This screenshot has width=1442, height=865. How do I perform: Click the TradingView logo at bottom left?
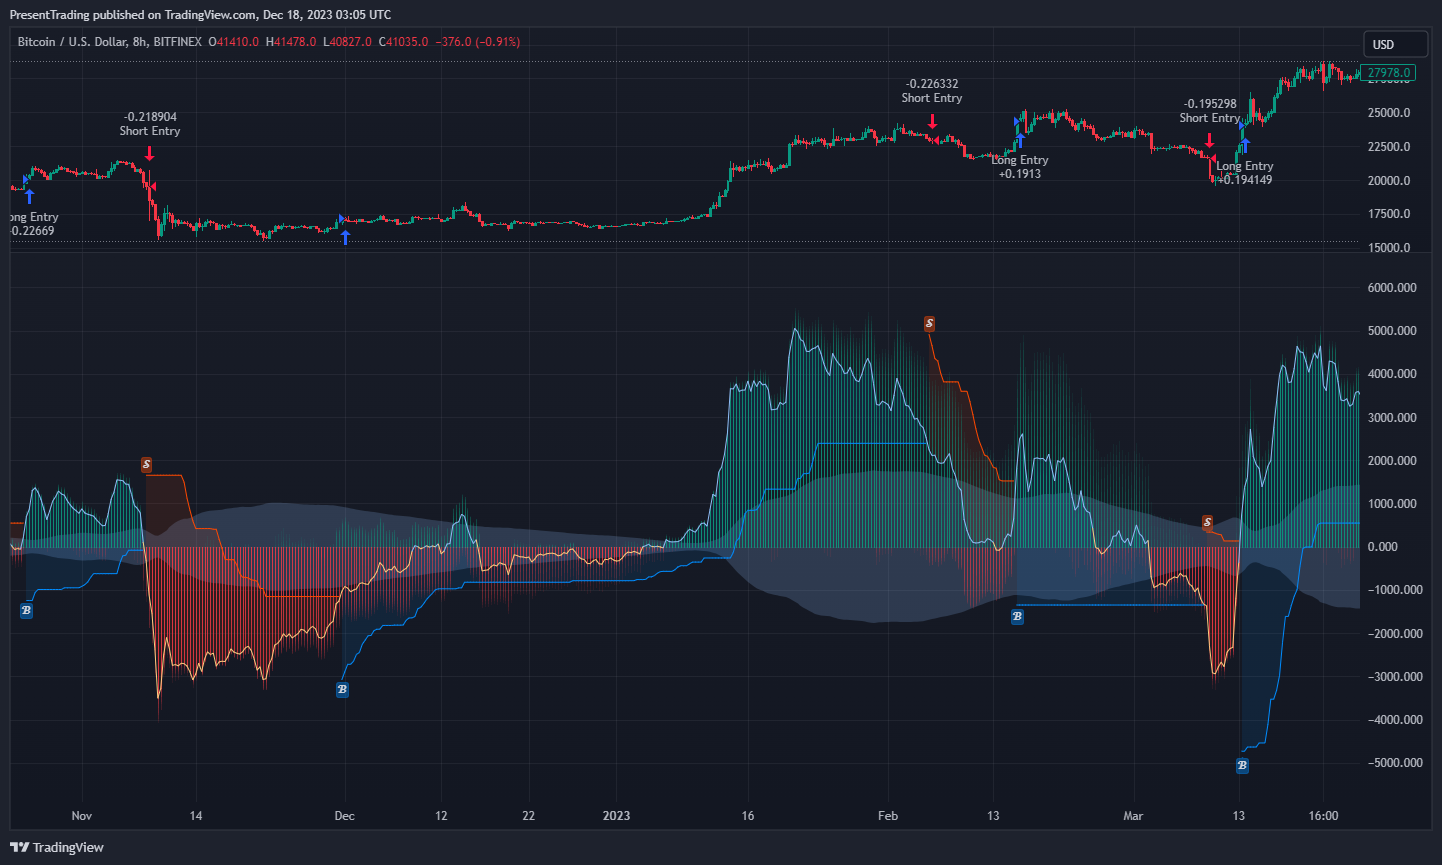57,847
